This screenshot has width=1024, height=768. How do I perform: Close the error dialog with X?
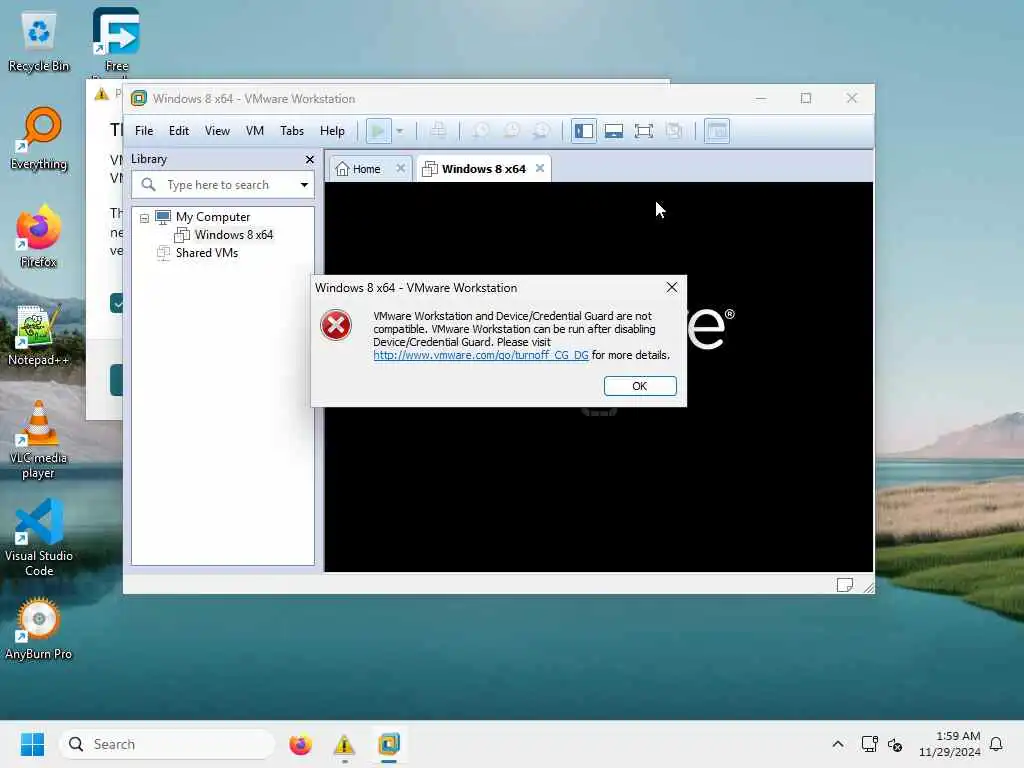671,287
